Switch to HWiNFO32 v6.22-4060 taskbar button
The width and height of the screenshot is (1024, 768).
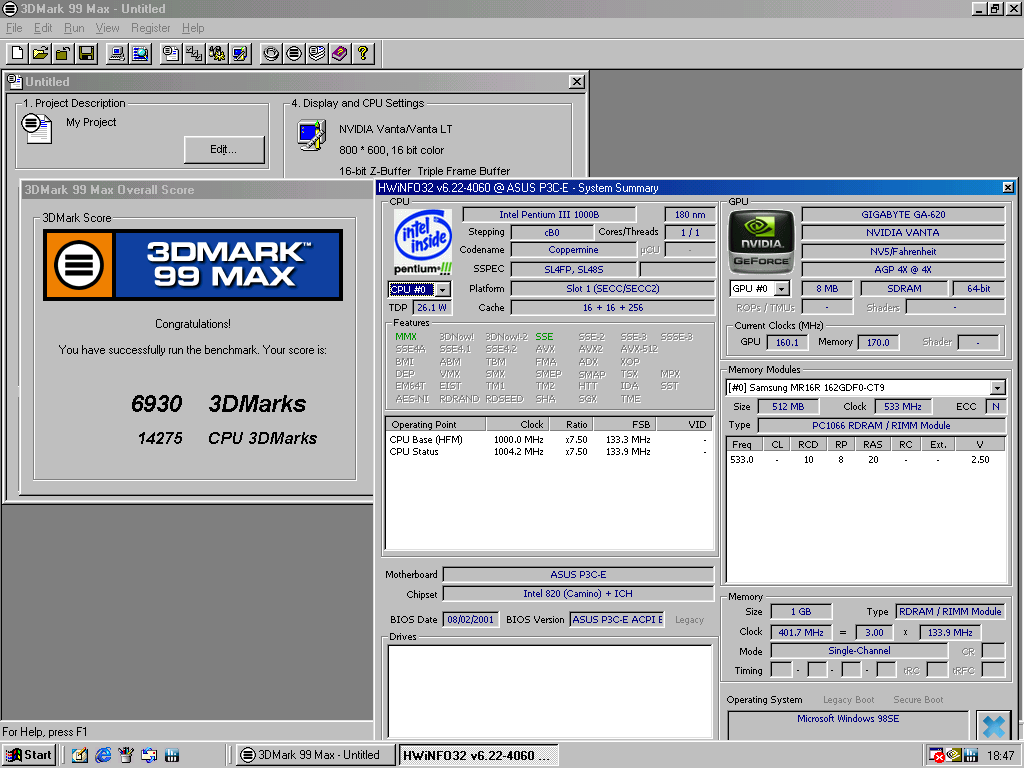pyautogui.click(x=478, y=755)
